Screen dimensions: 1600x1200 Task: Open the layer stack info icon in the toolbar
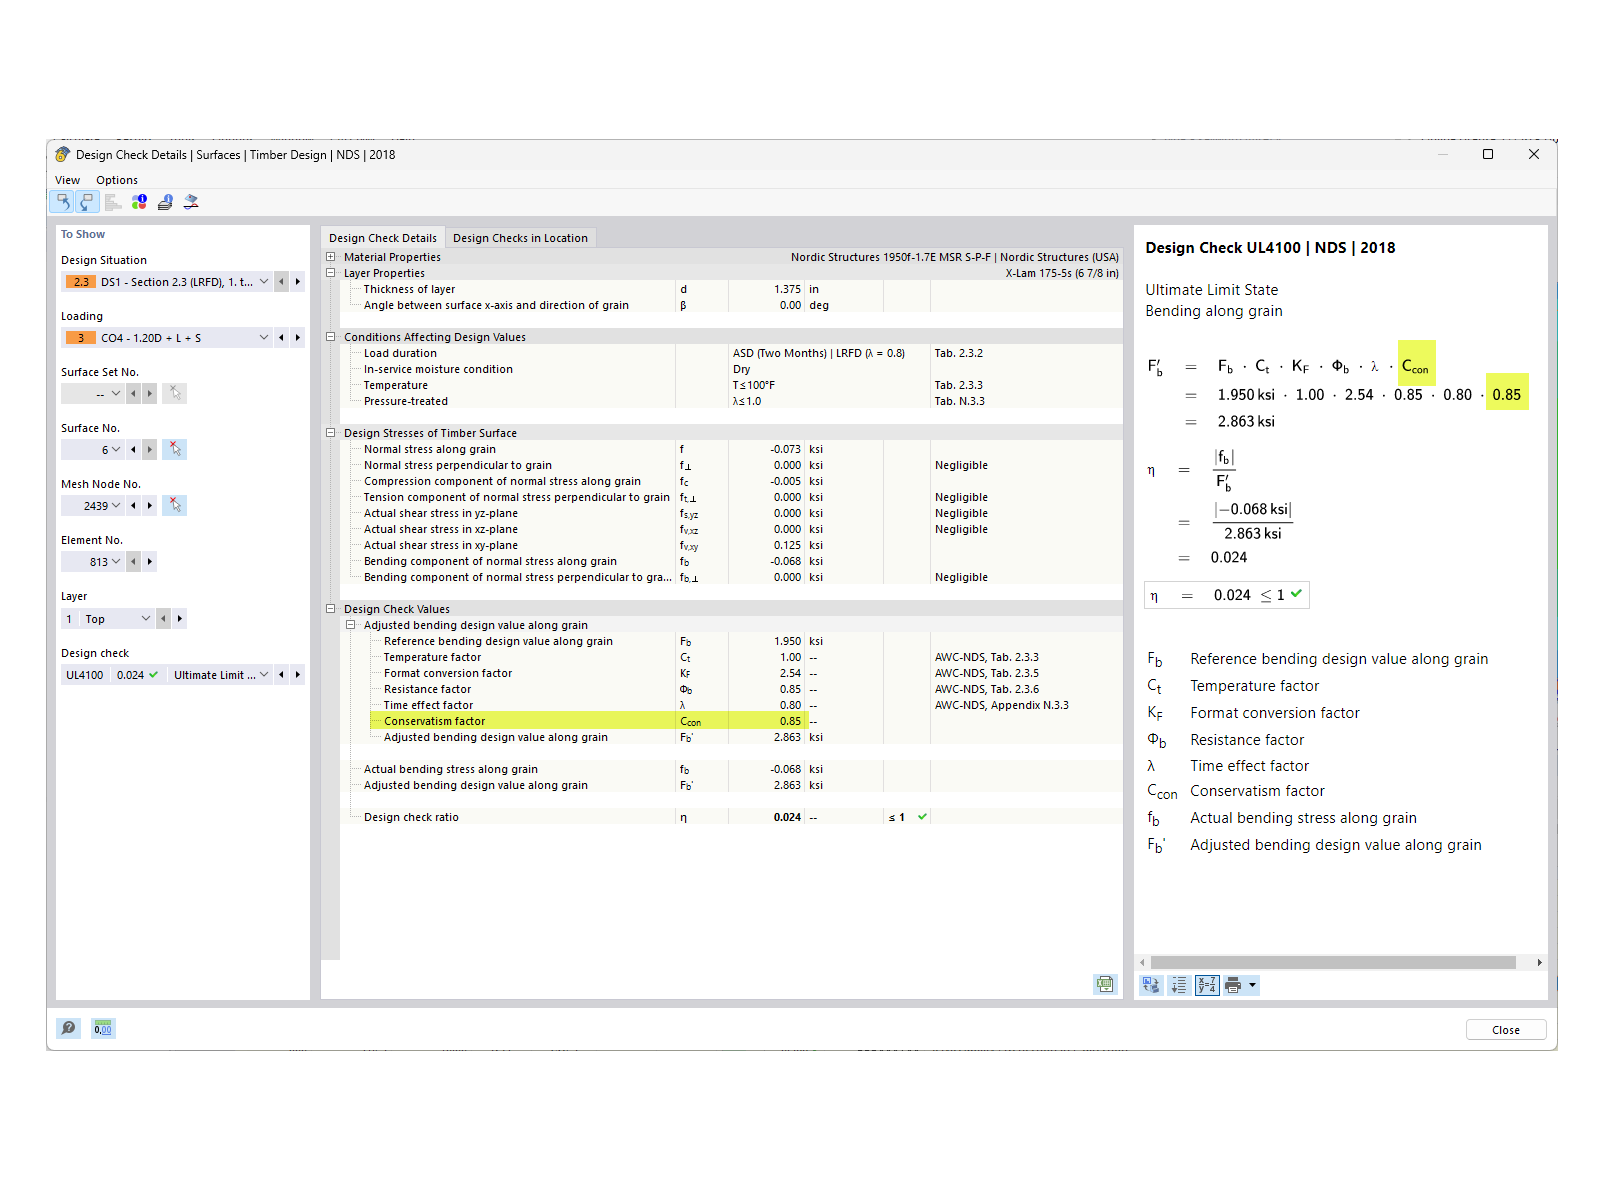point(165,202)
